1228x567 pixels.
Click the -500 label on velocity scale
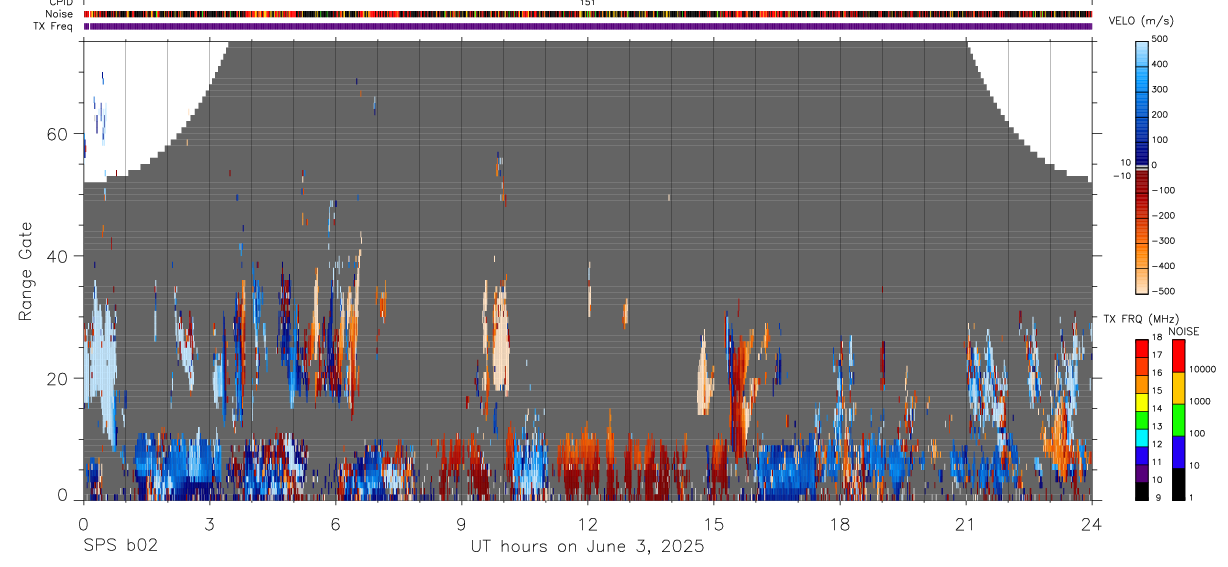(1162, 291)
